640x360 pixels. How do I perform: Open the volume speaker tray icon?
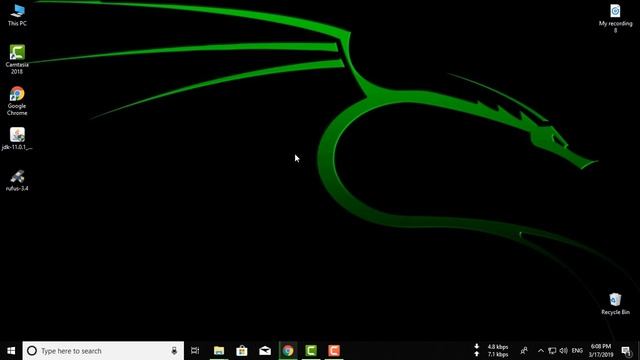(564, 351)
